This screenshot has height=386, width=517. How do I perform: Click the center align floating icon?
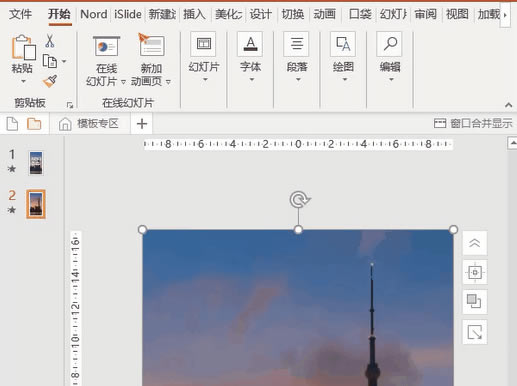pyautogui.click(x=475, y=272)
